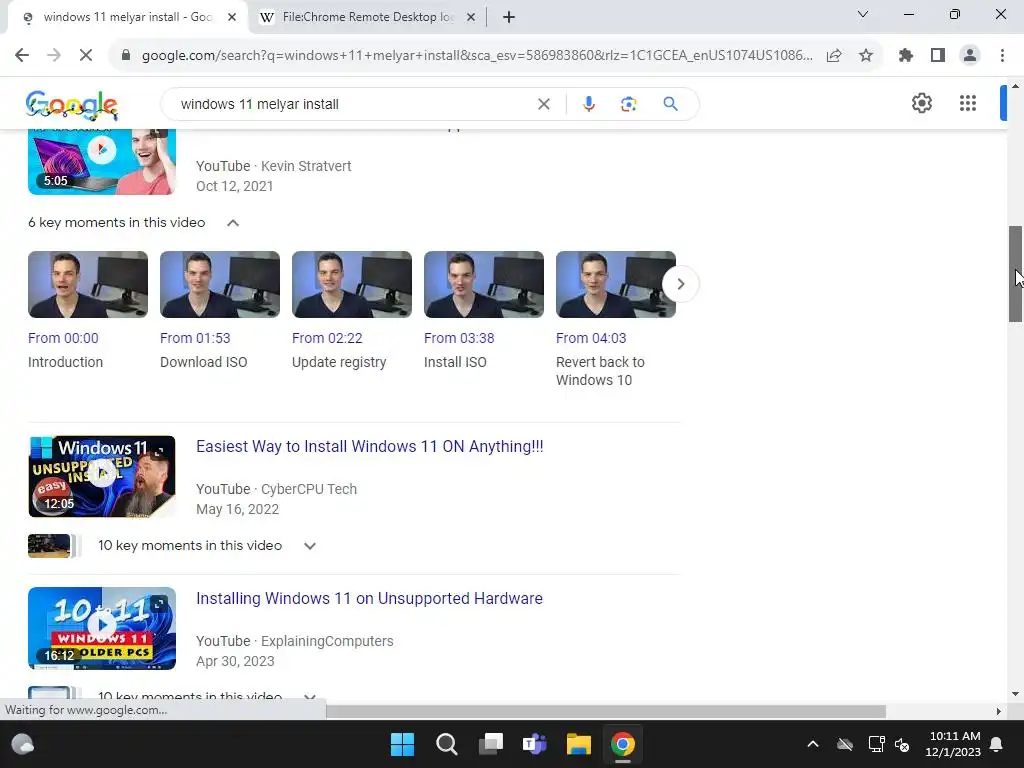Close the Chrome Remote Desktop tab

[471, 17]
